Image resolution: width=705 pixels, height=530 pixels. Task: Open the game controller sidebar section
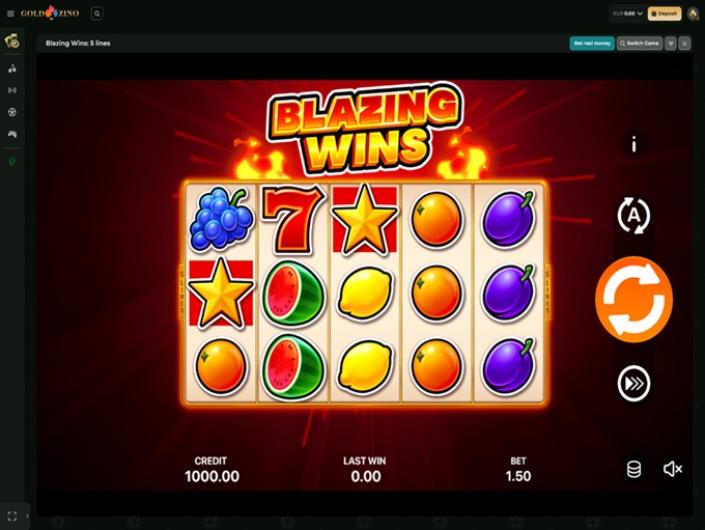point(12,134)
